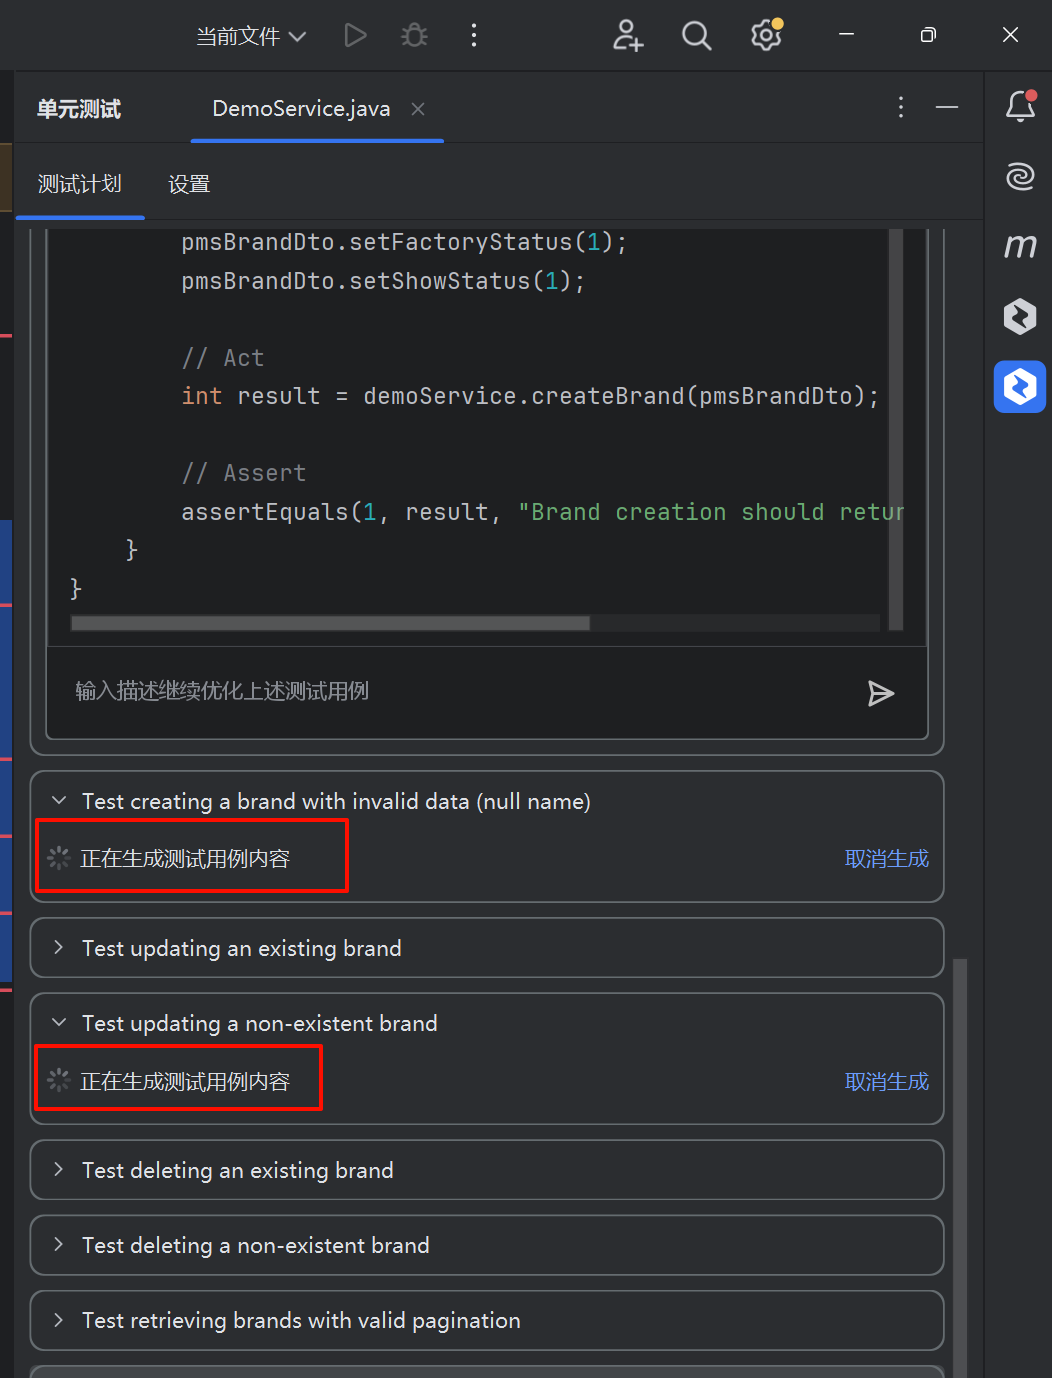Switch to the 设置 tab

[189, 184]
